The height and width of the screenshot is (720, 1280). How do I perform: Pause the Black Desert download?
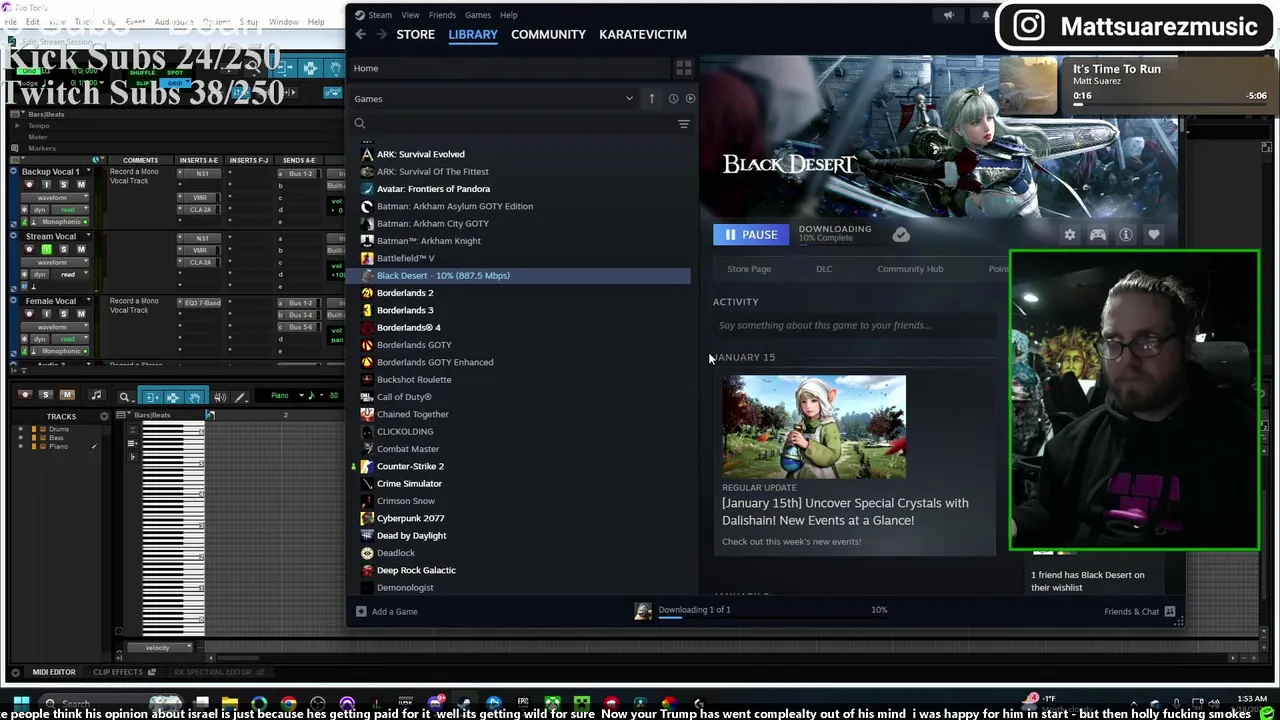(x=751, y=235)
